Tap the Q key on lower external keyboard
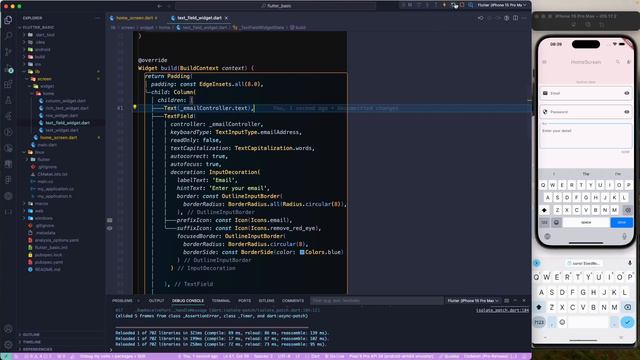 coord(536,277)
